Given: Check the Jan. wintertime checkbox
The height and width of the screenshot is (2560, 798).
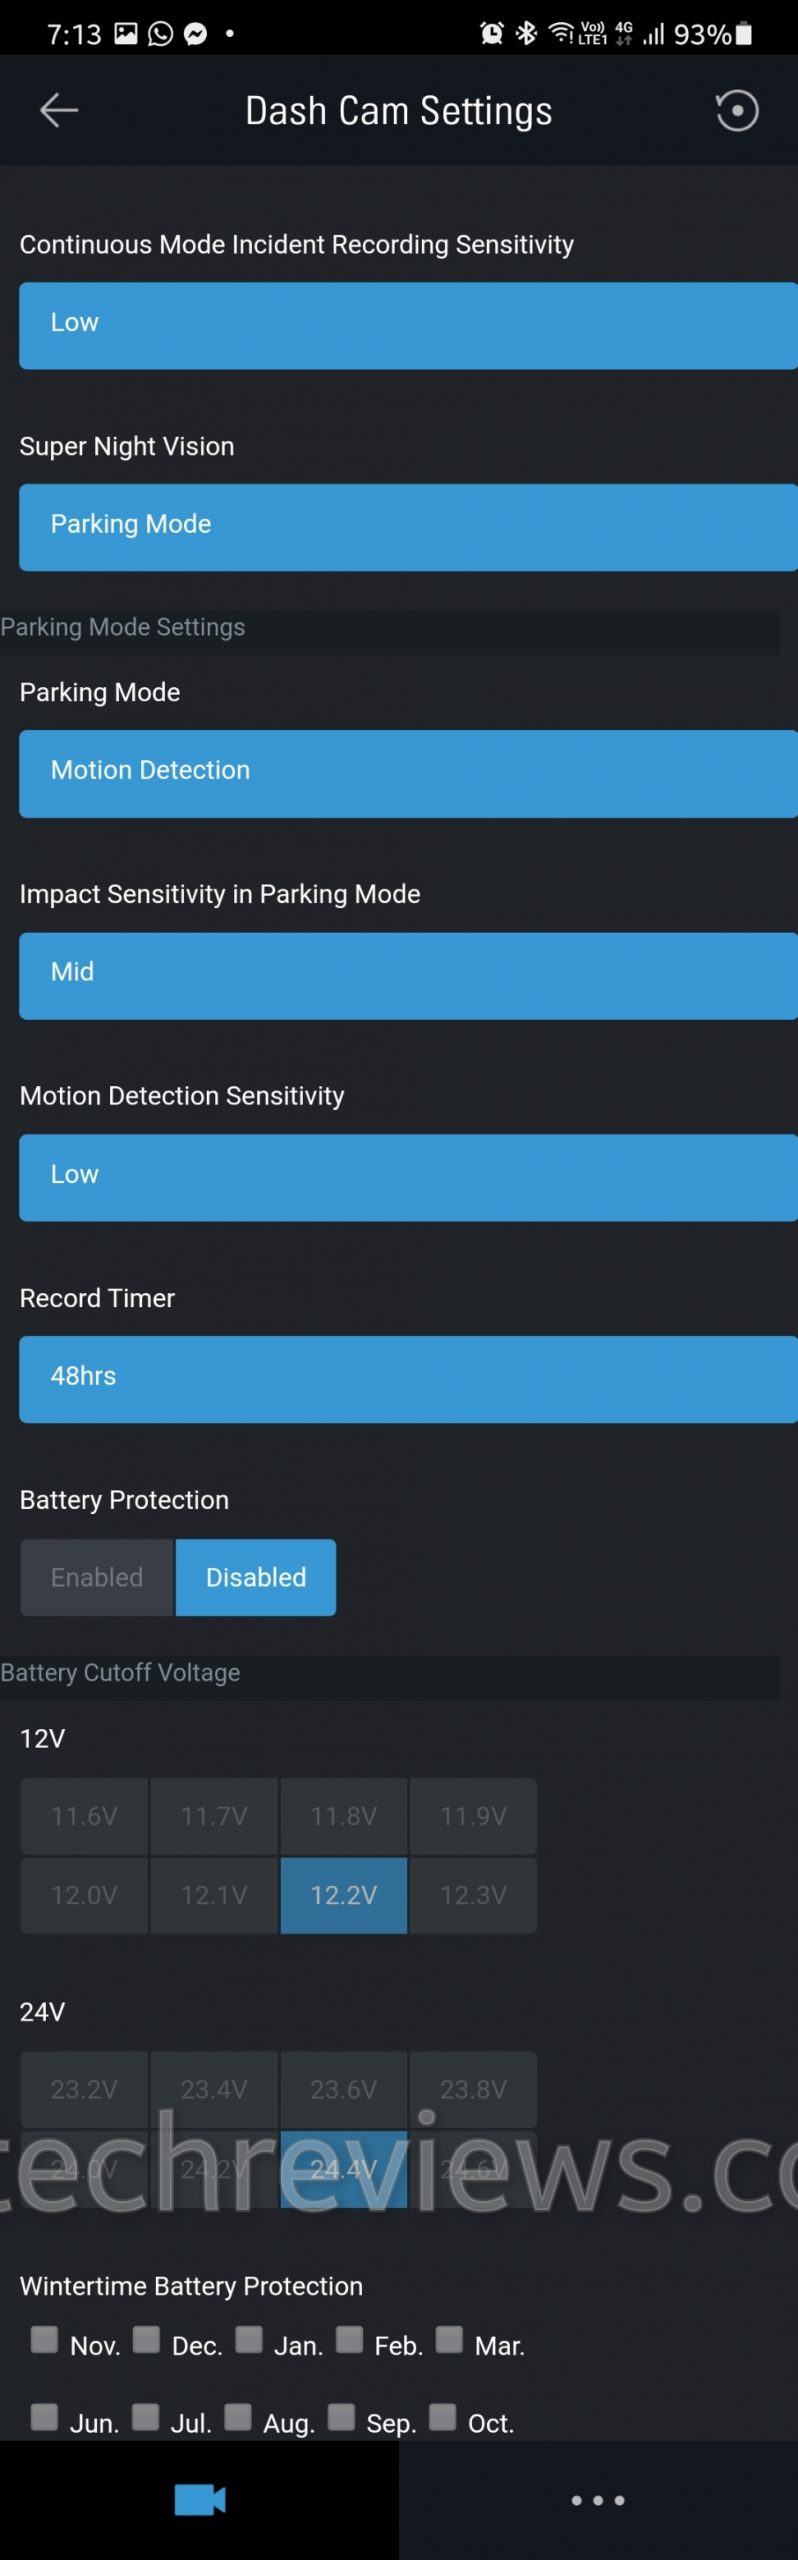Looking at the screenshot, I should [x=248, y=2339].
